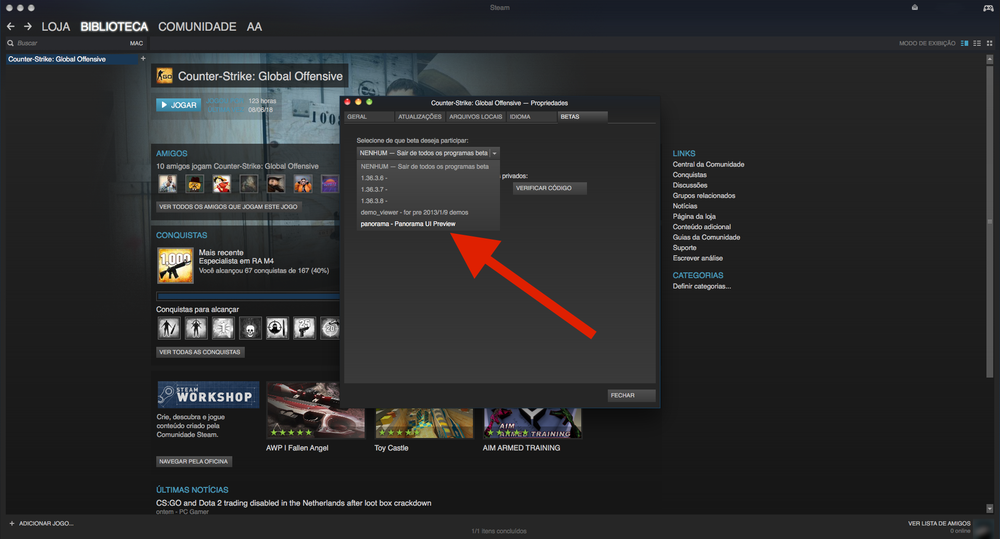Open Página da loja link

[694, 216]
